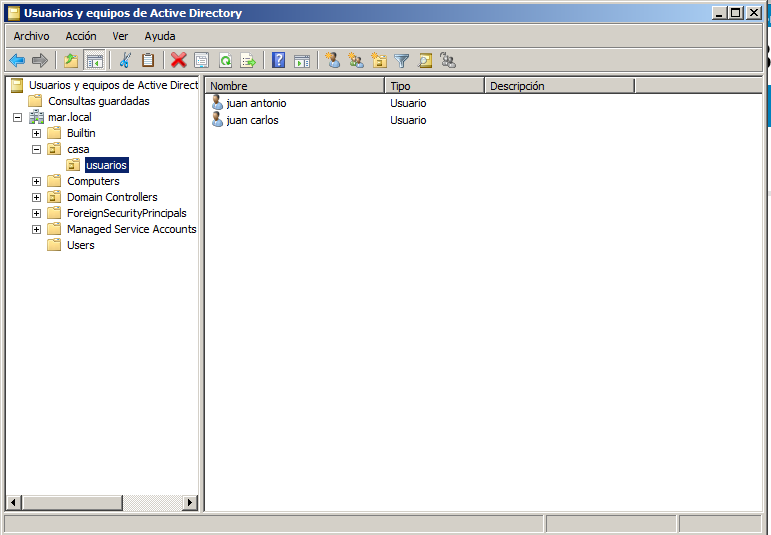
Task: Go up one level with folder icon
Action: (x=71, y=61)
